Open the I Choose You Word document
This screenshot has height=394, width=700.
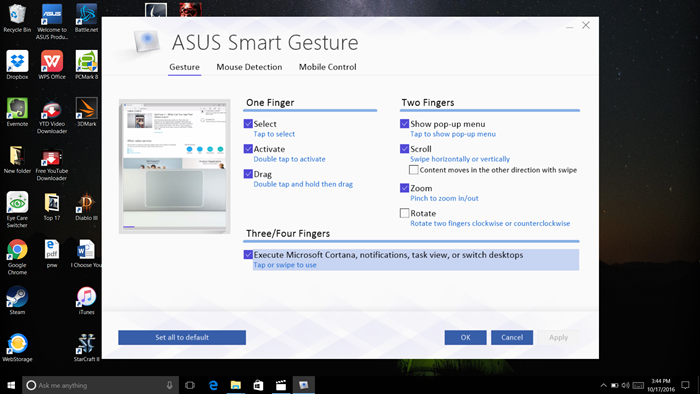coord(86,253)
